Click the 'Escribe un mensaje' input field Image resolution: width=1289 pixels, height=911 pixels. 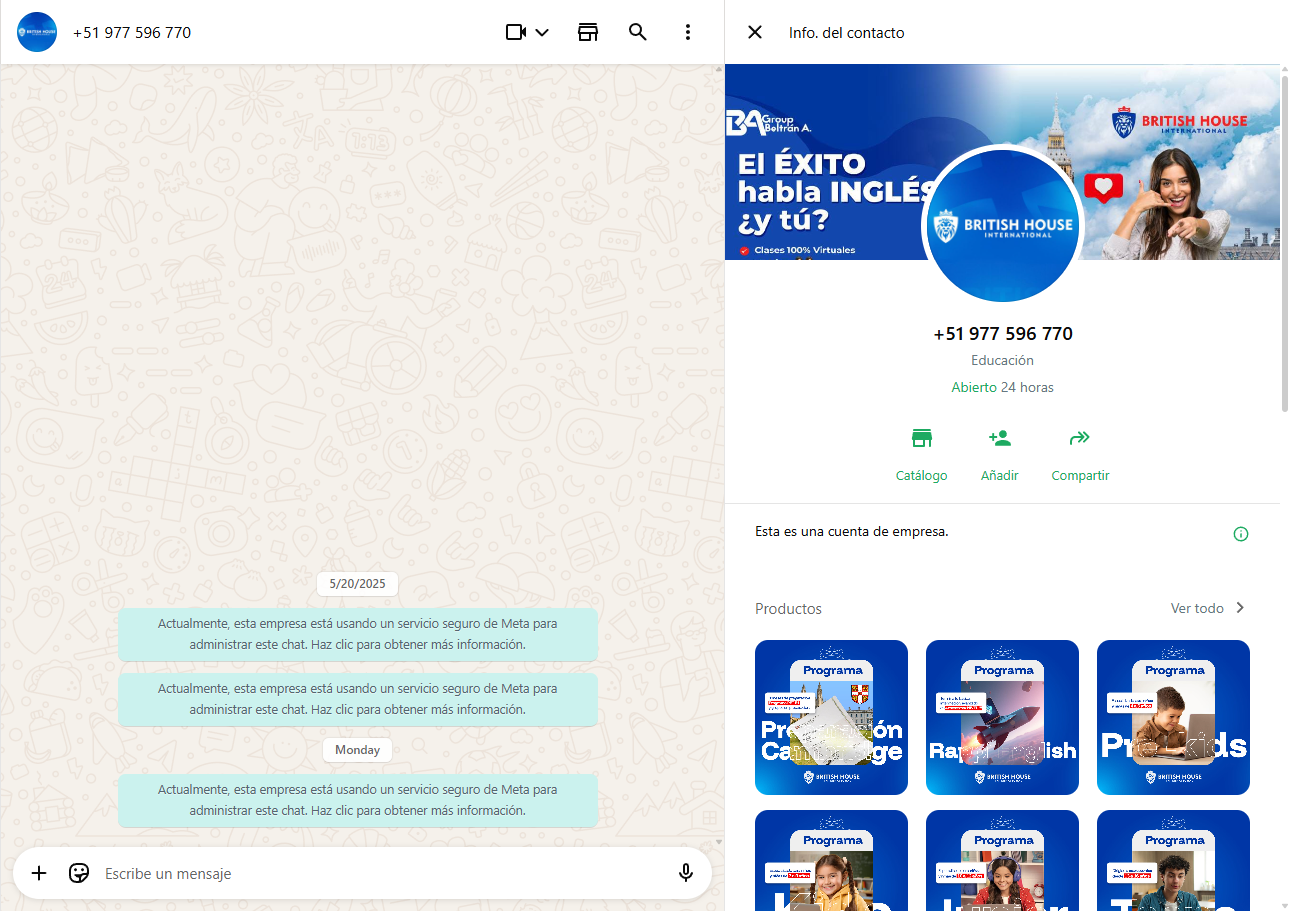coord(385,874)
